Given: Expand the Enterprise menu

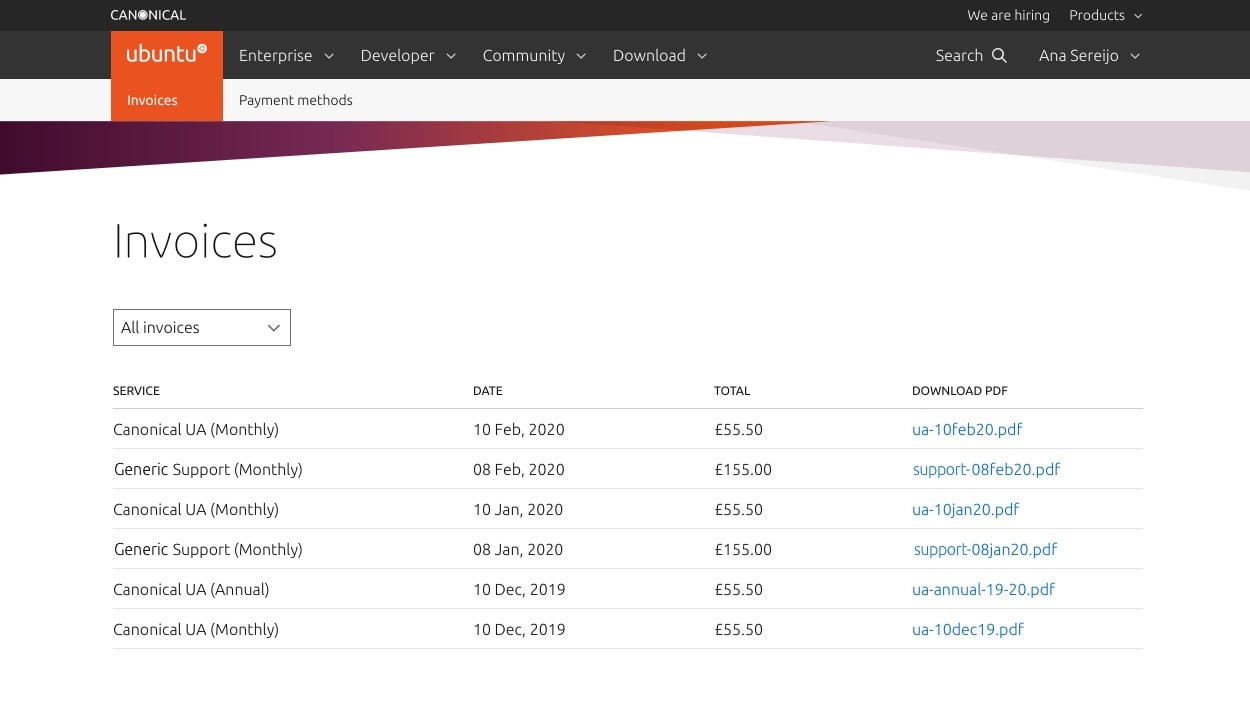Looking at the screenshot, I should coord(286,55).
